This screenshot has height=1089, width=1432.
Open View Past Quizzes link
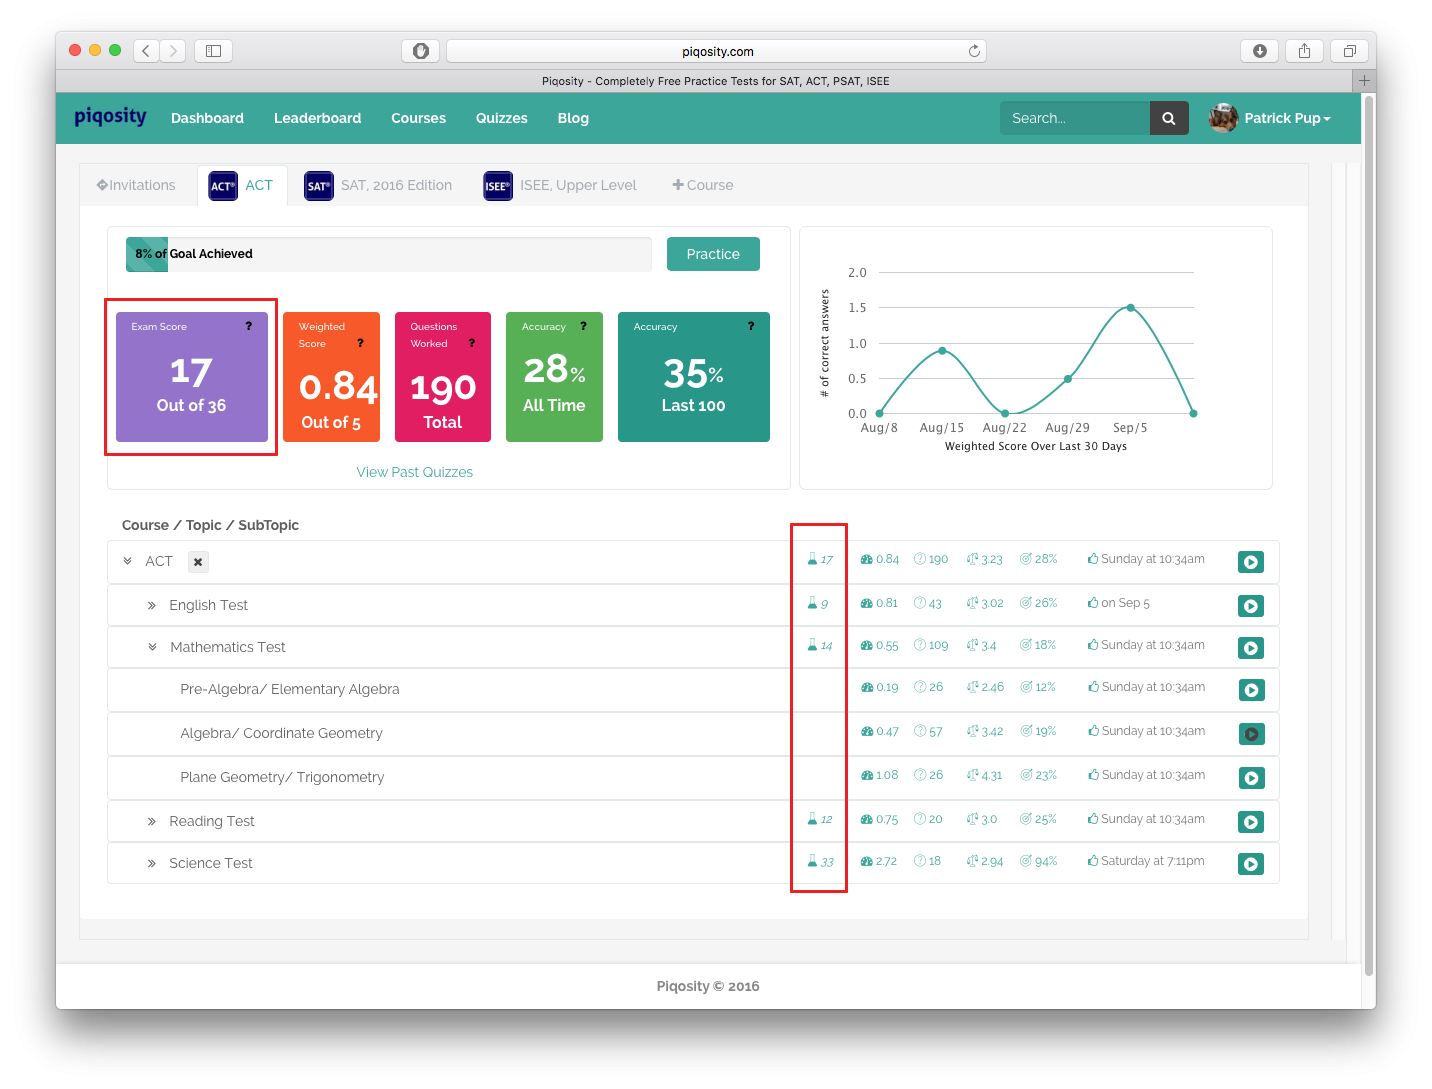tap(414, 472)
